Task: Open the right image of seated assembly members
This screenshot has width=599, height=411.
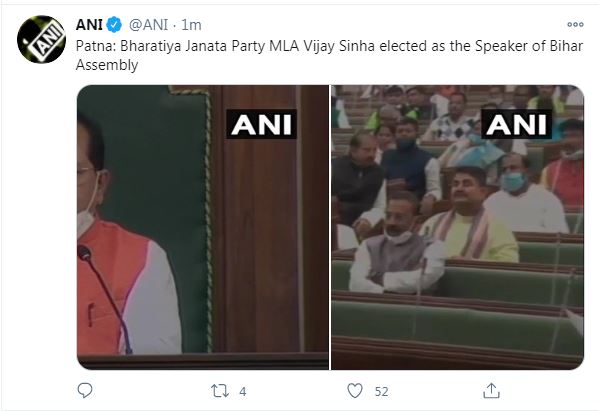Action: [x=458, y=227]
